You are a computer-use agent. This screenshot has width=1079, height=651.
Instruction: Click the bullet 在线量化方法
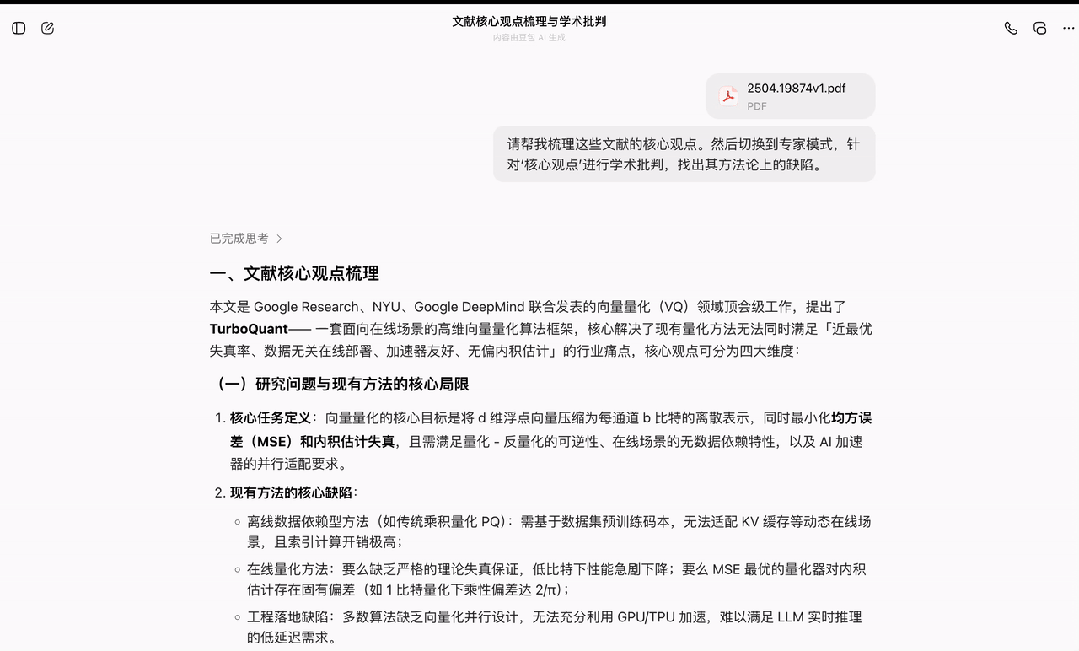556,579
